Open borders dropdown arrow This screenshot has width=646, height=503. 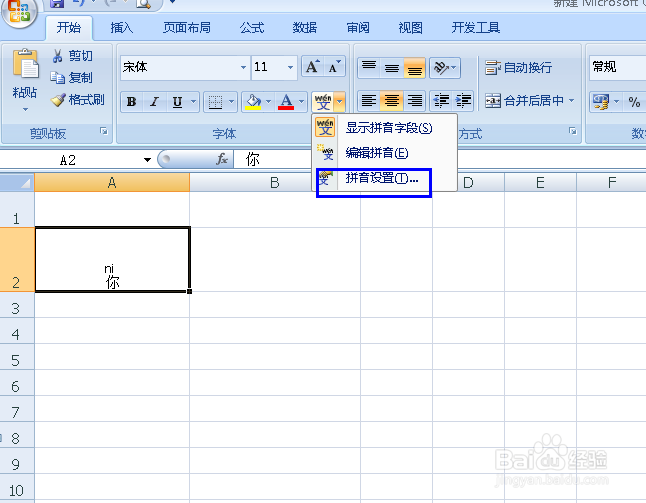(x=231, y=102)
